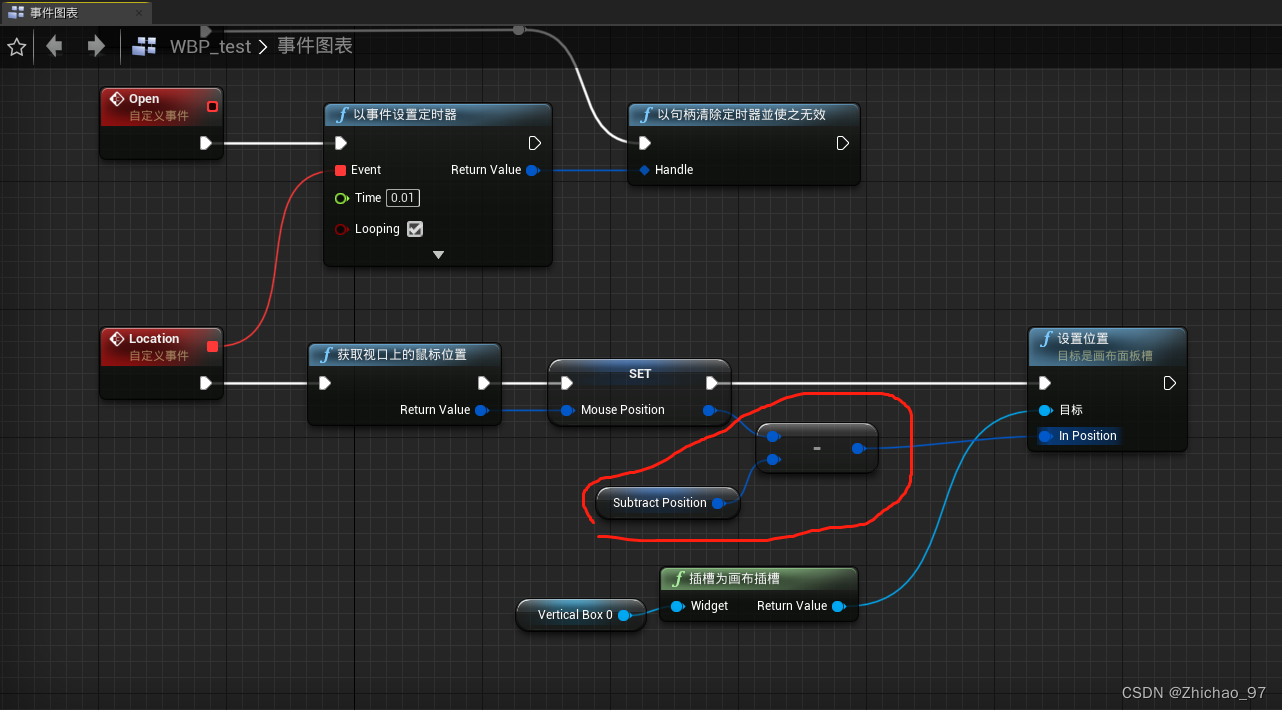Click the Mouse Position pin on the SET node
The width and height of the screenshot is (1282, 710).
(x=567, y=409)
